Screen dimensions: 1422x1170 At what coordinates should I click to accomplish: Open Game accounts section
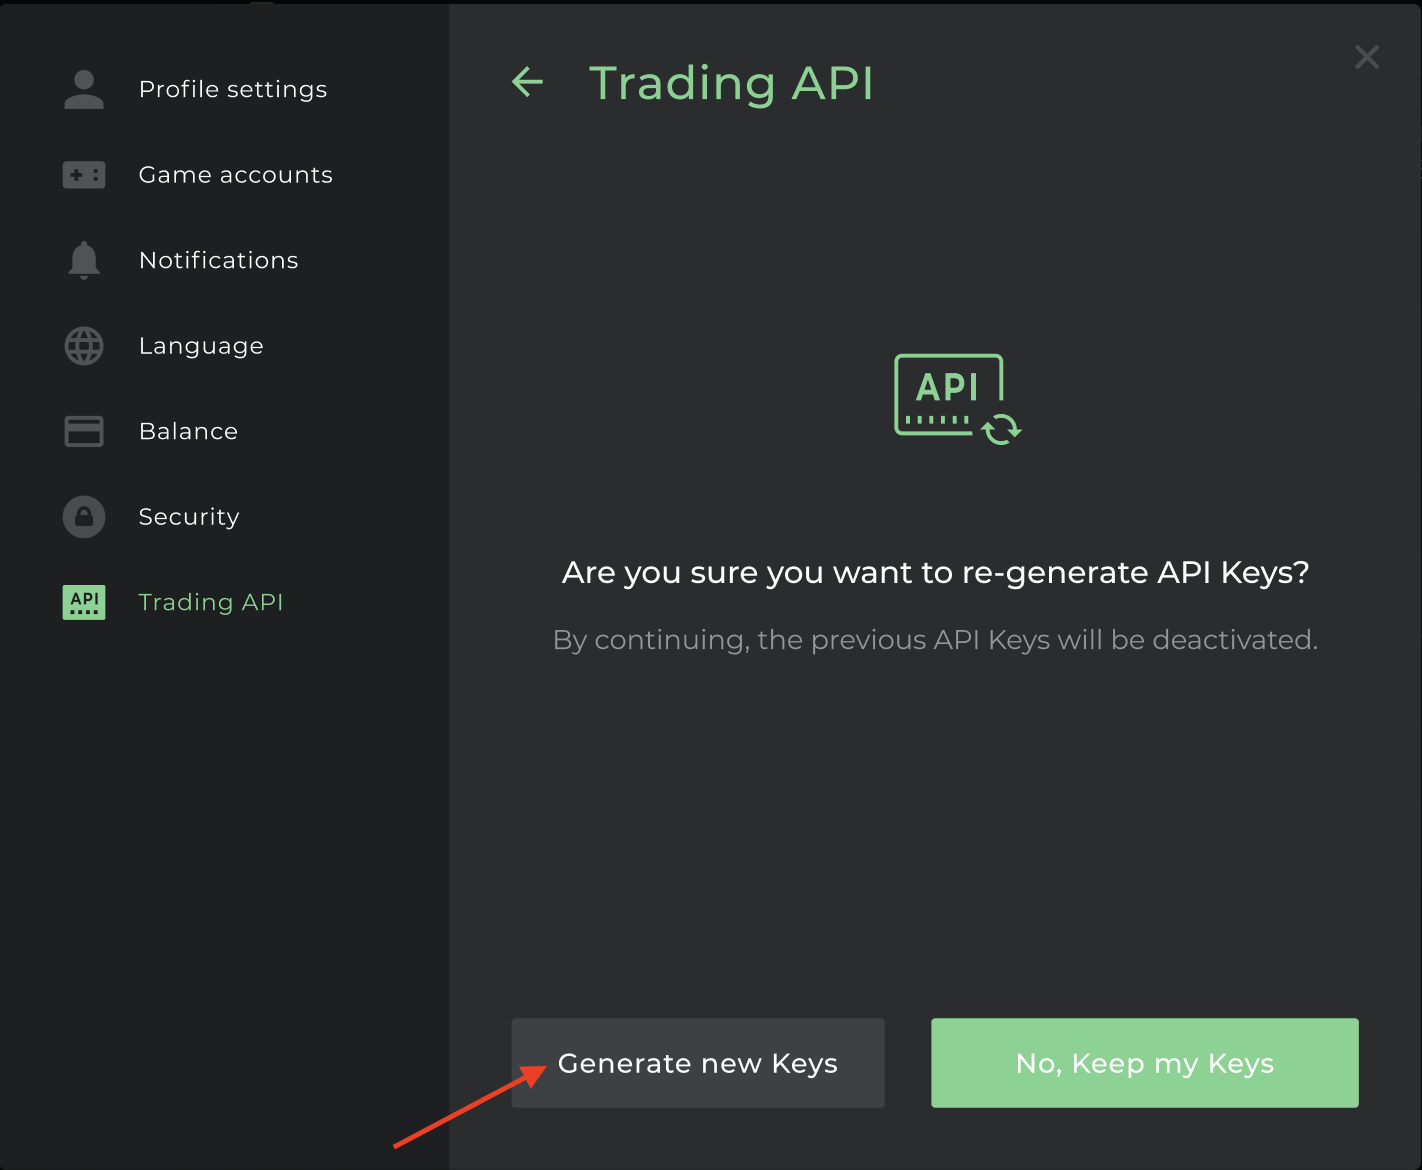(x=236, y=175)
